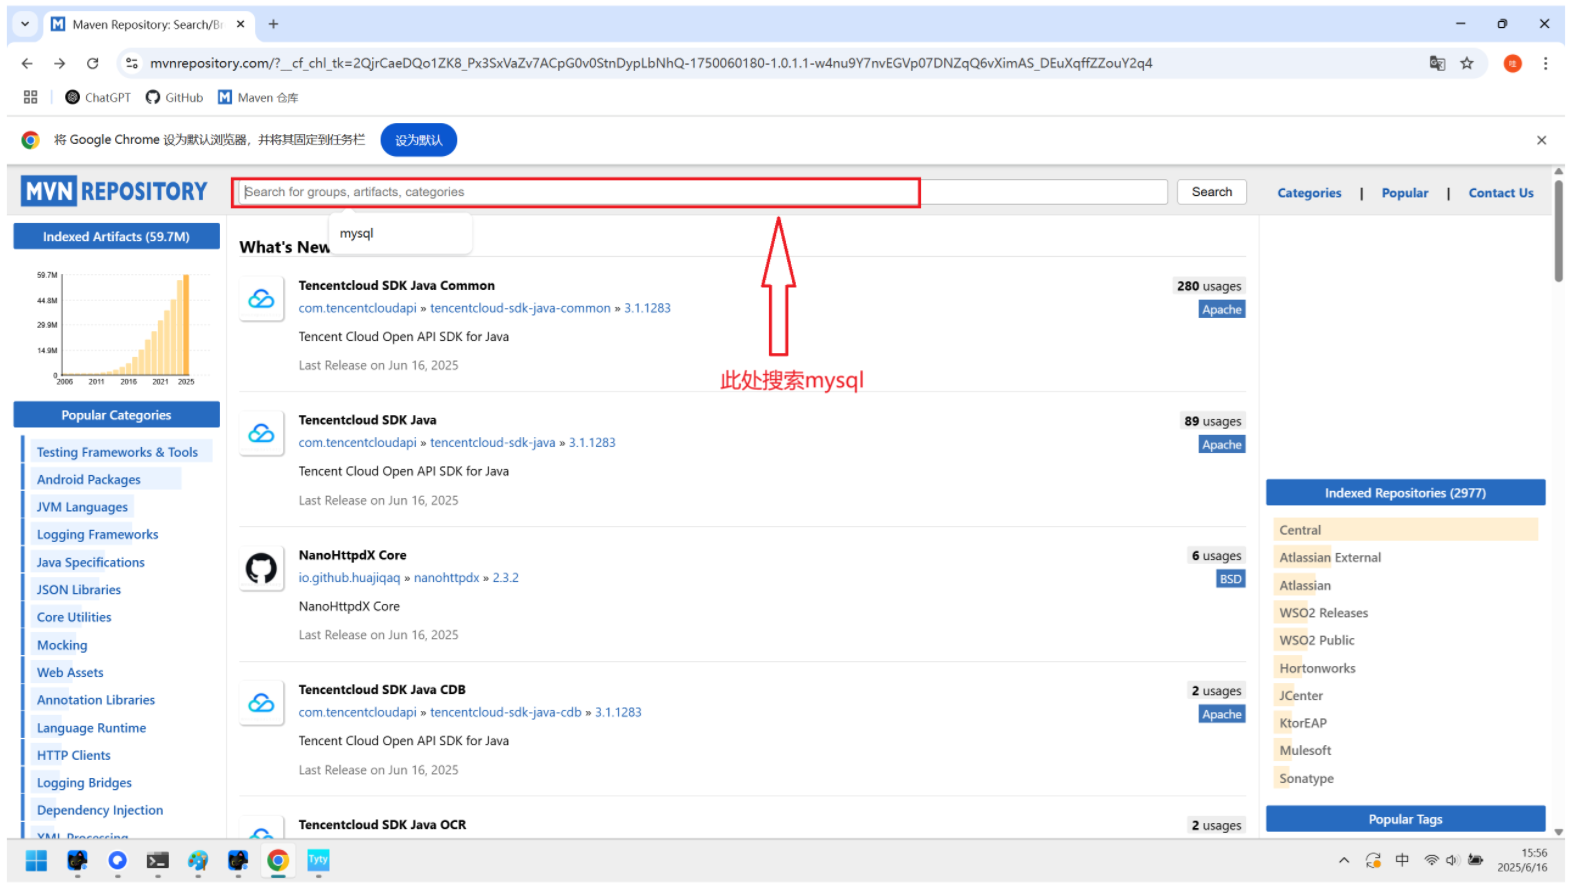Image resolution: width=1571 pixels, height=894 pixels.
Task: Open the Tyty app in taskbar
Action: 318,860
